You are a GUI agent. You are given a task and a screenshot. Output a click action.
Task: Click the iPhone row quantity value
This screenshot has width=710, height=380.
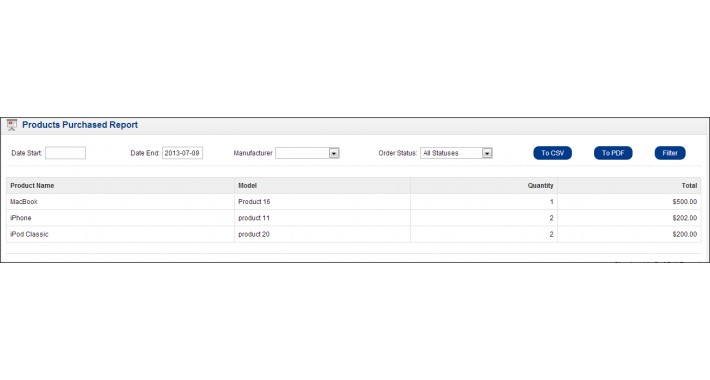(x=552, y=218)
